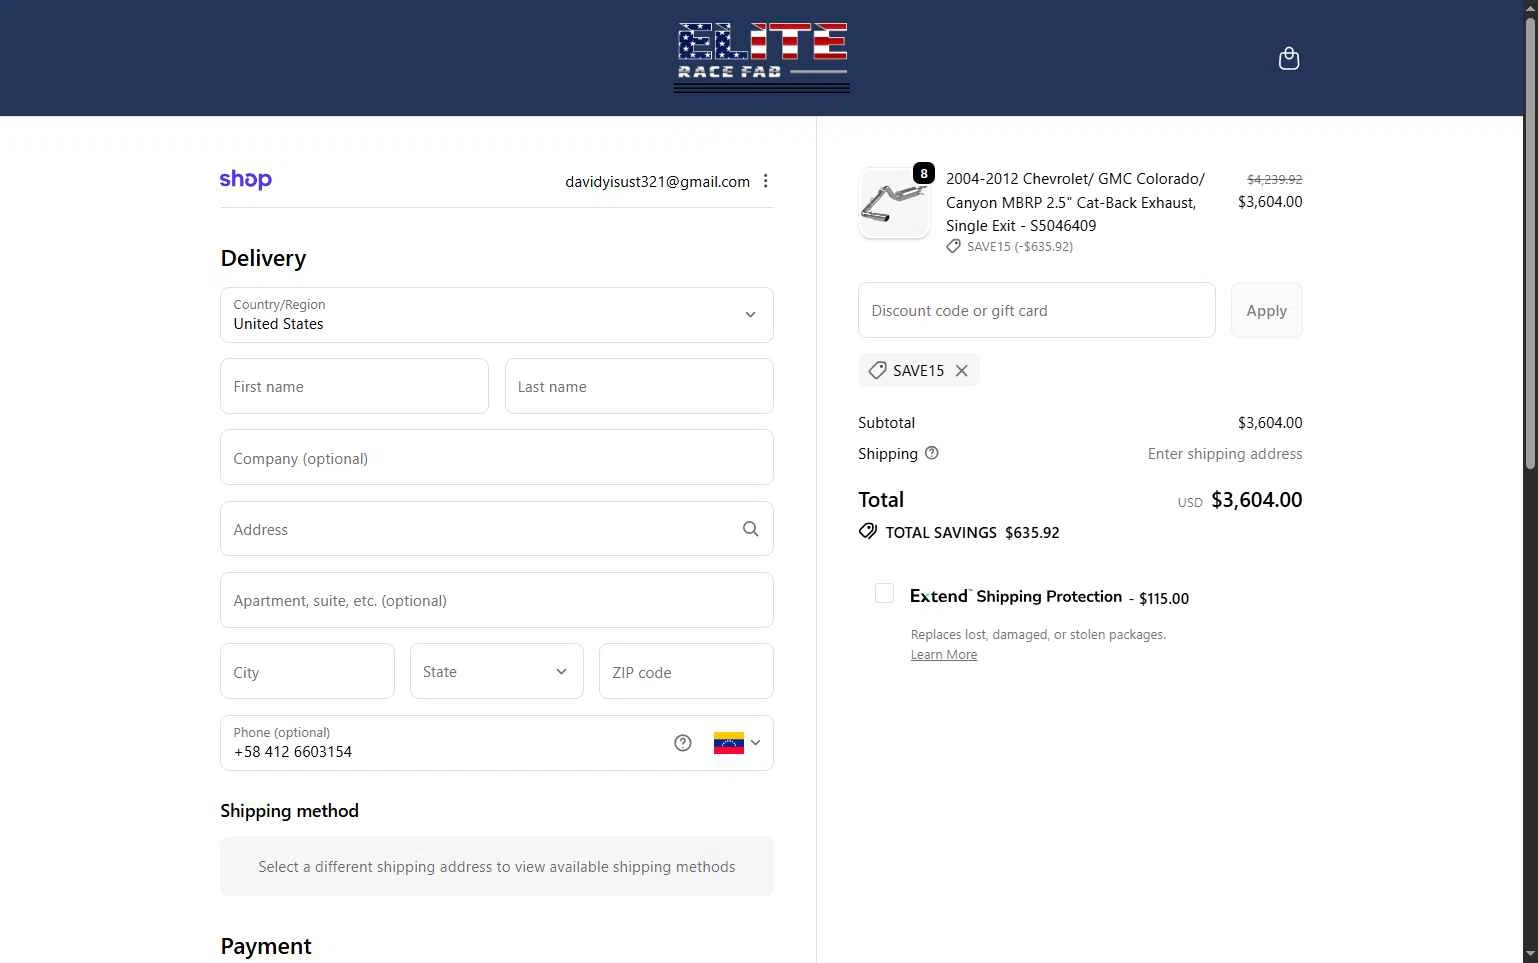Click the Apply discount button

tap(1266, 310)
